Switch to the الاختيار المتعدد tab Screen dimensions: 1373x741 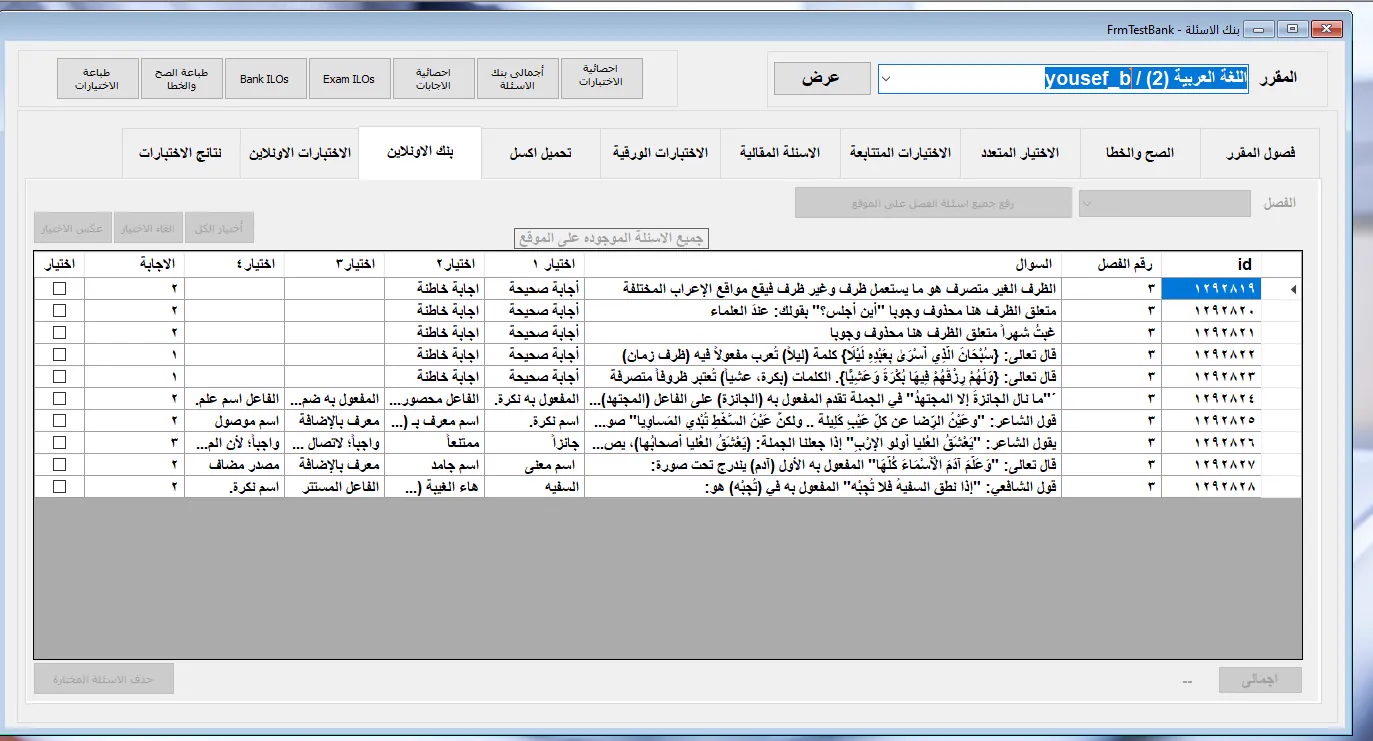tap(1020, 153)
